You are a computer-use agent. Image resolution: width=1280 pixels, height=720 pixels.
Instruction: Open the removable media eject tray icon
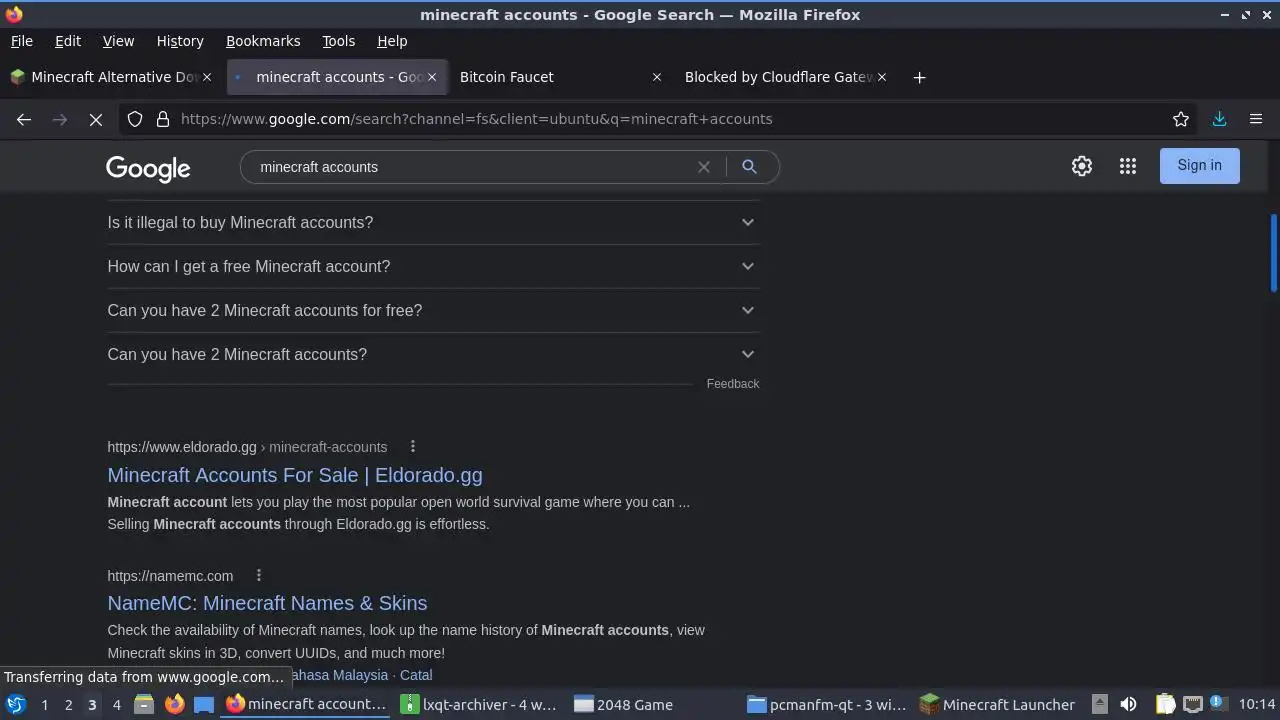[x=1099, y=704]
